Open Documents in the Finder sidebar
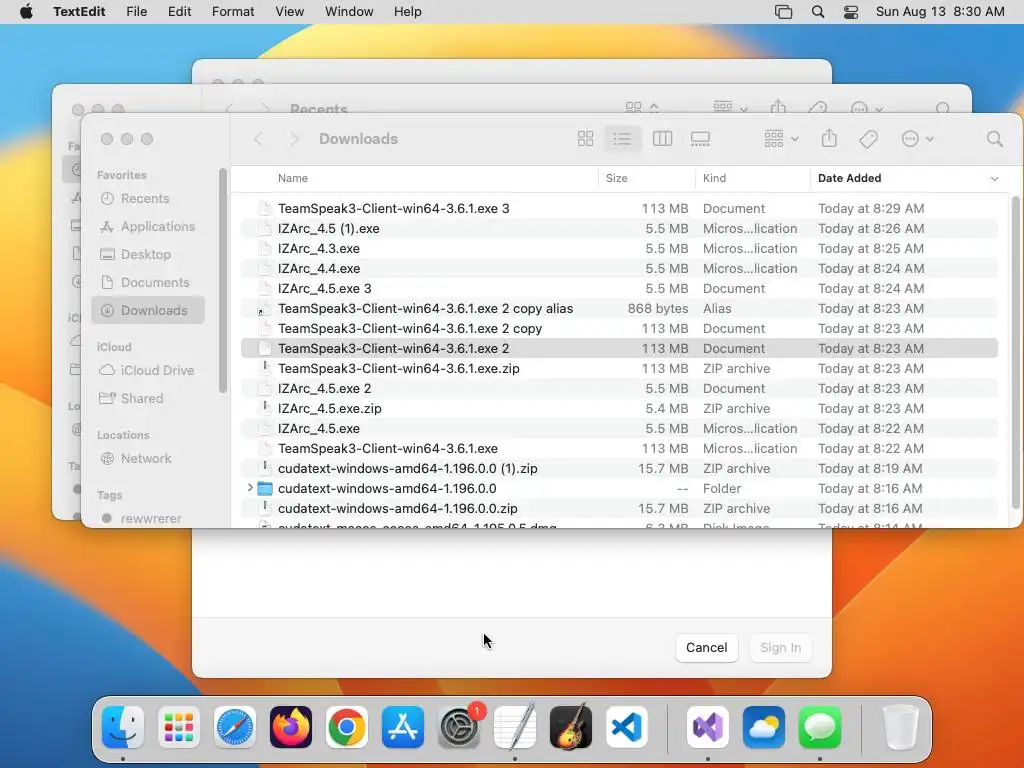The width and height of the screenshot is (1024, 768). coord(148,283)
